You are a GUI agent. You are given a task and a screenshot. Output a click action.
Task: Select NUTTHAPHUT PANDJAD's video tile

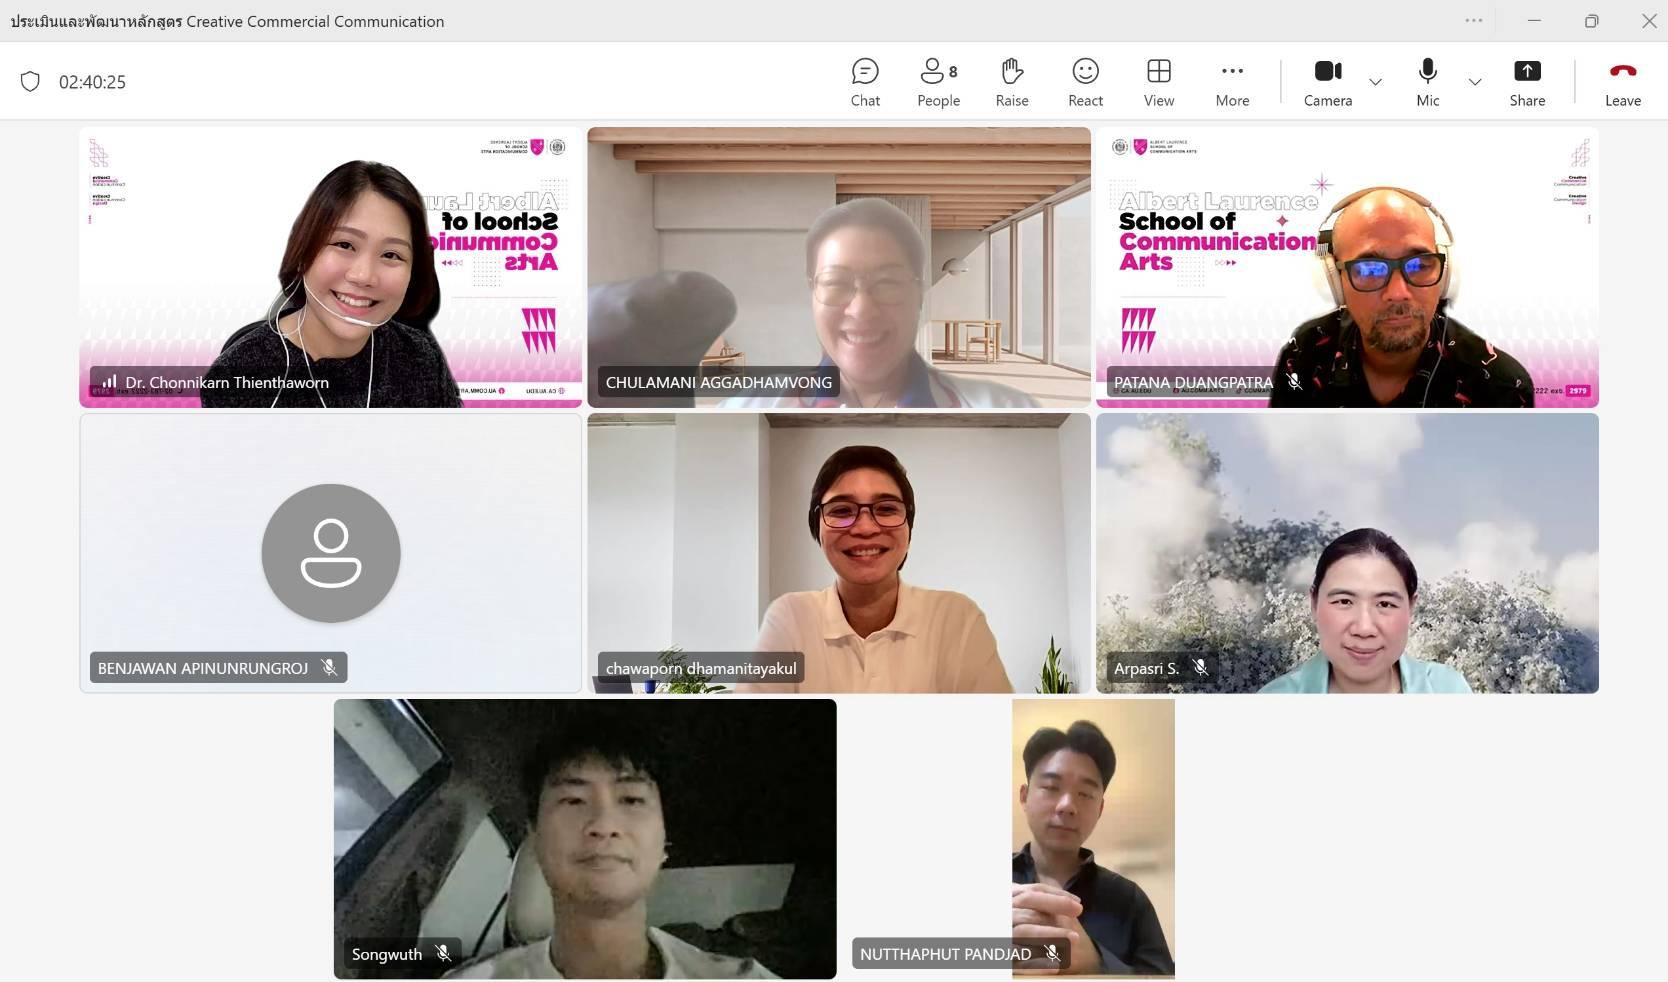(1093, 839)
